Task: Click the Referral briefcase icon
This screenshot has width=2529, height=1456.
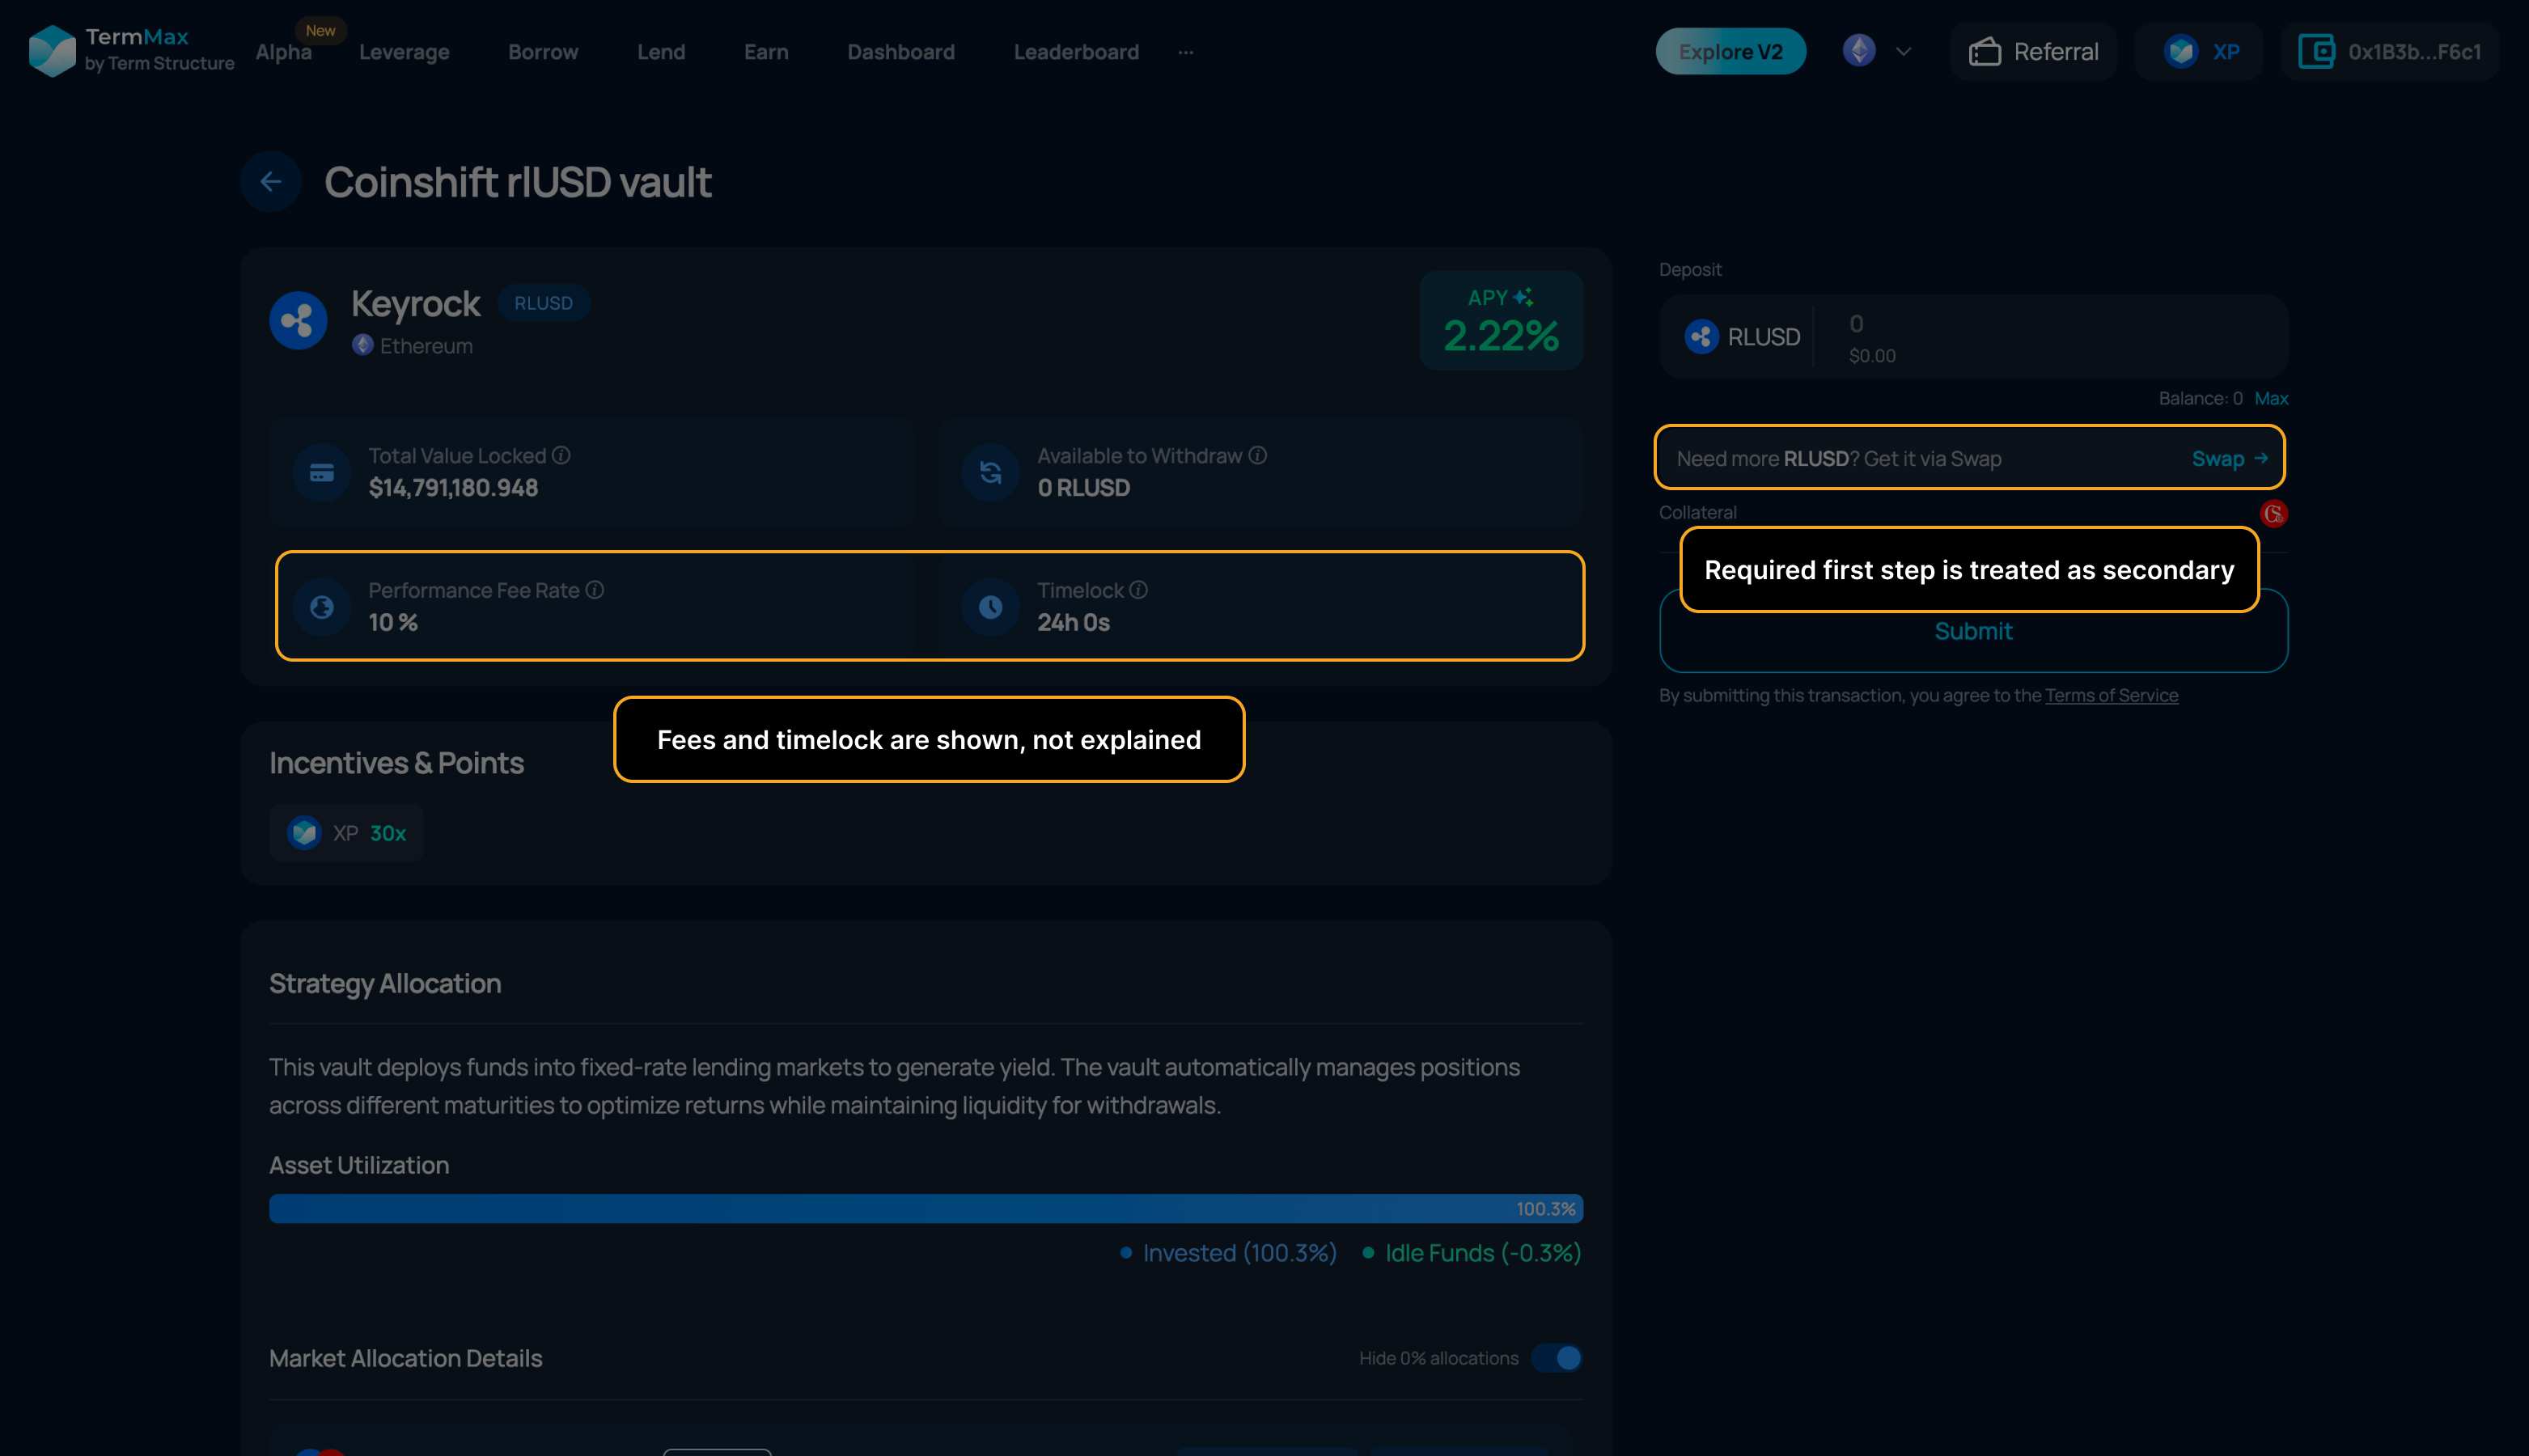Action: 1985,51
